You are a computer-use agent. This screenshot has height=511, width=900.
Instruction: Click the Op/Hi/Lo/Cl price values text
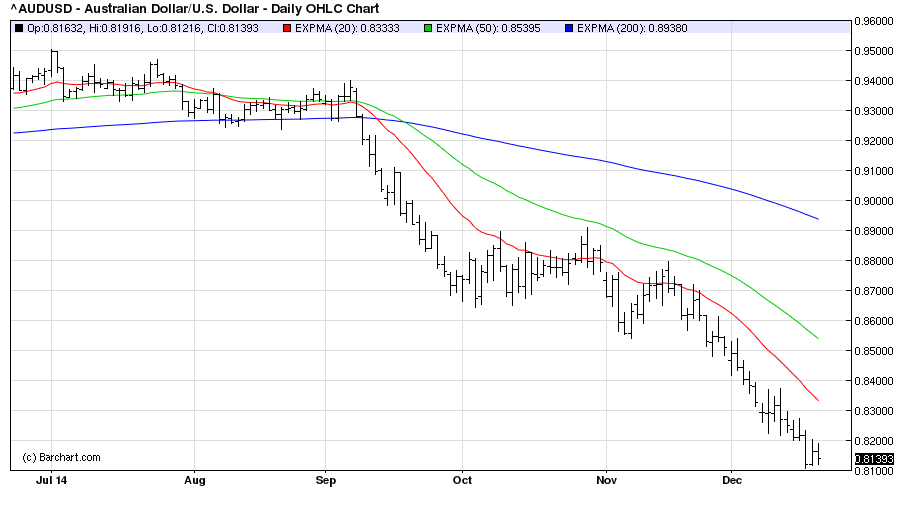coord(143,28)
